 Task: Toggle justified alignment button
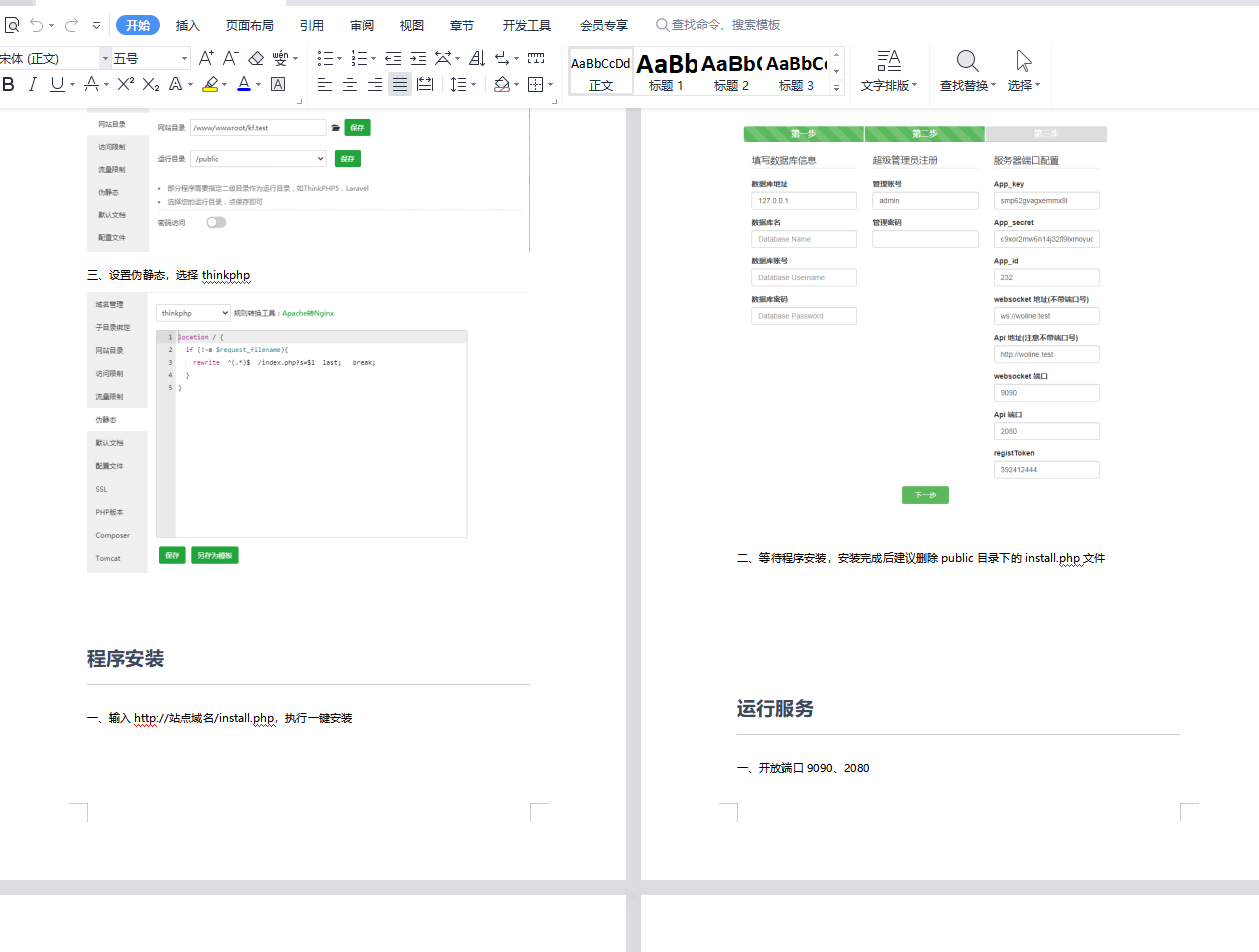(x=400, y=85)
